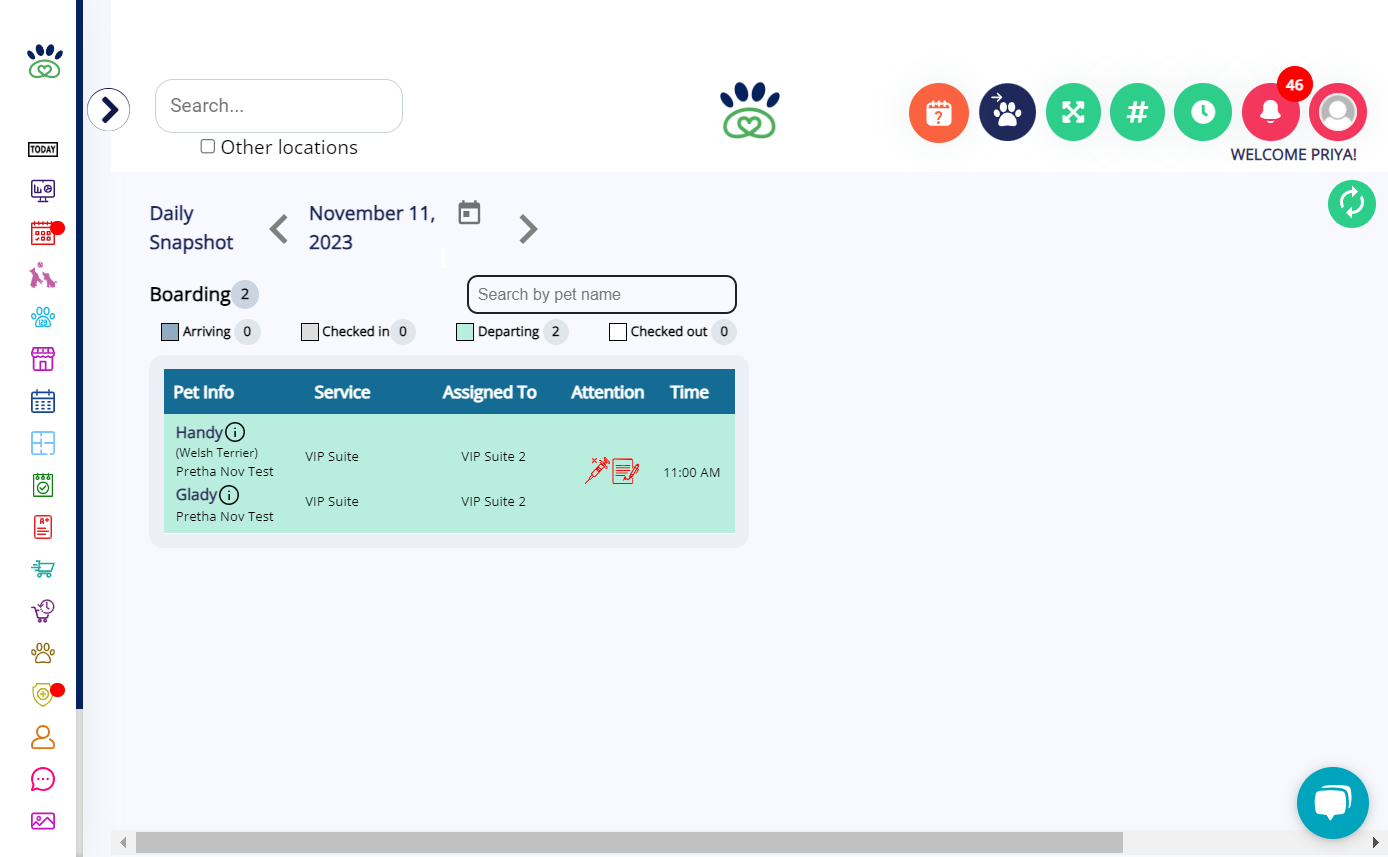Open the purple storefront sidebar icon
Image resolution: width=1388 pixels, height=857 pixels.
[43, 360]
